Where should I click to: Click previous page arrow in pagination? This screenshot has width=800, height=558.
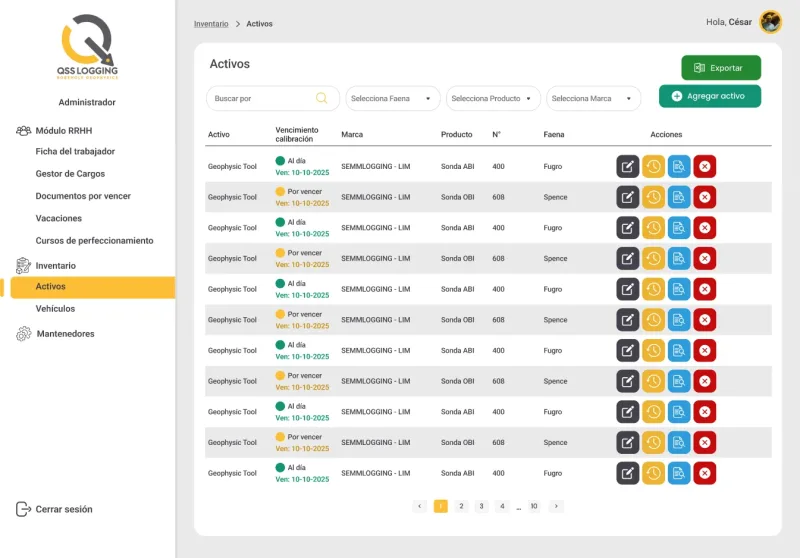click(x=419, y=506)
